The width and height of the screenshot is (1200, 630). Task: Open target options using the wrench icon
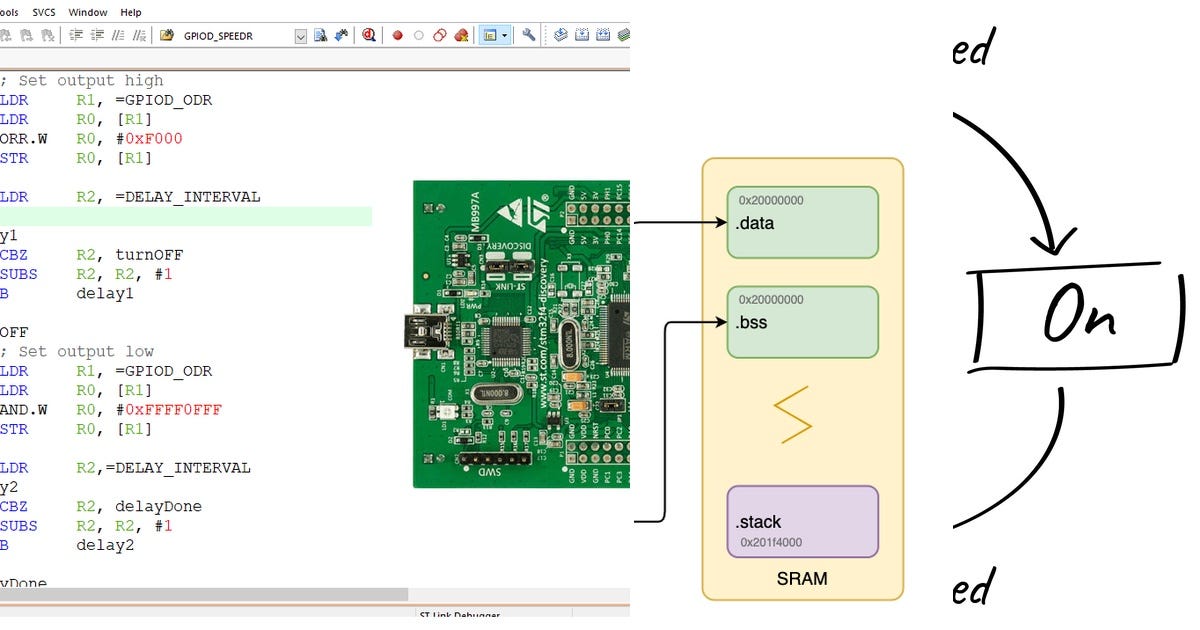coord(528,34)
